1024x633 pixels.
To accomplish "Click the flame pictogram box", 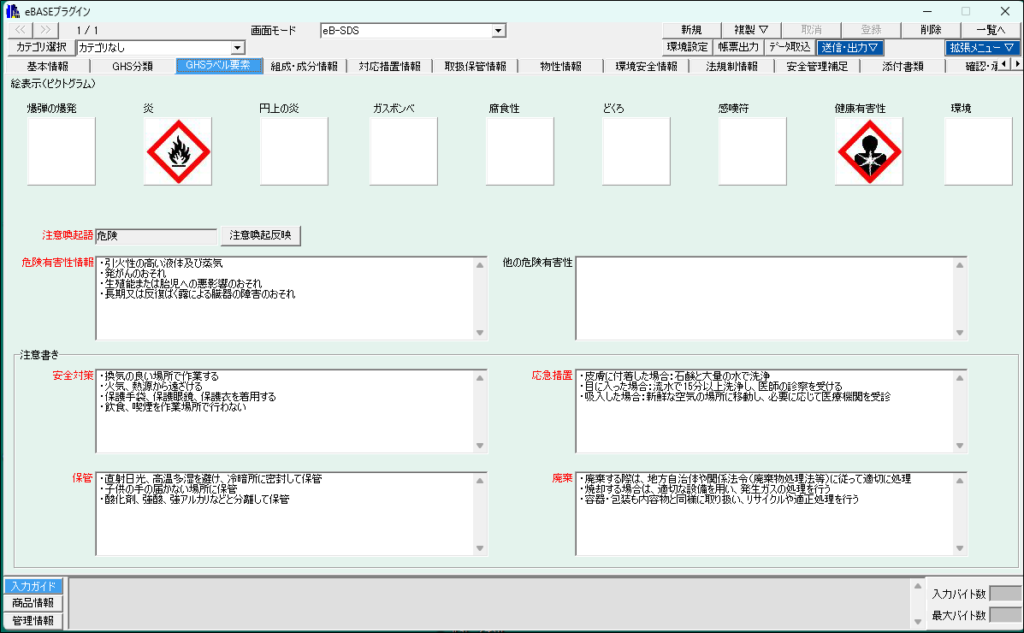I will [x=177, y=151].
